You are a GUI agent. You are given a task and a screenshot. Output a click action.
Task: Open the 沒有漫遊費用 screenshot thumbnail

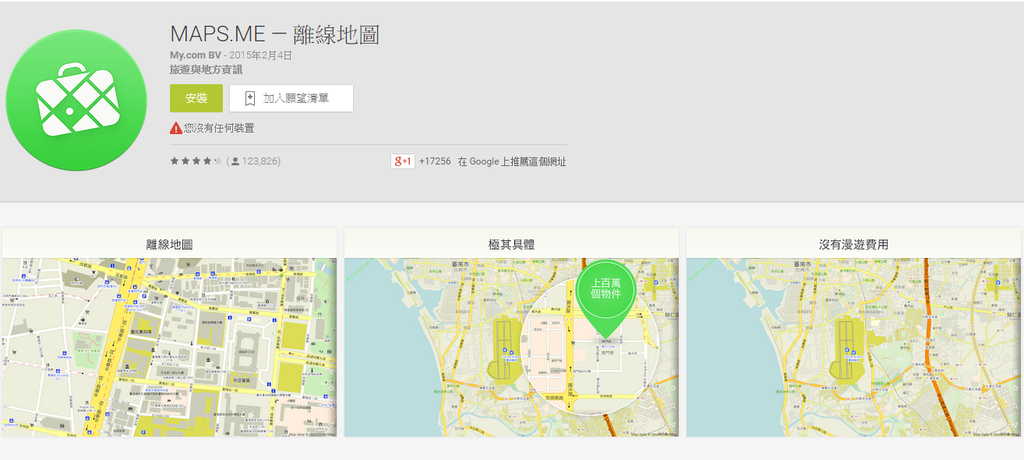pos(855,332)
